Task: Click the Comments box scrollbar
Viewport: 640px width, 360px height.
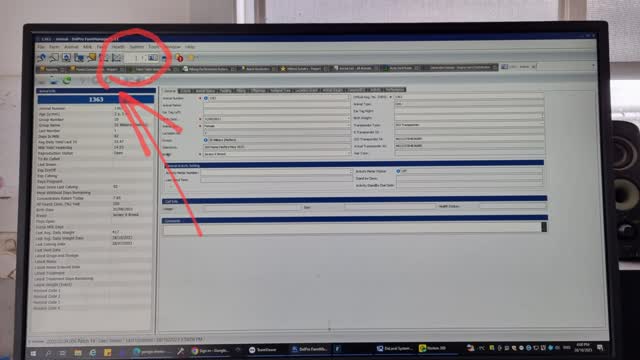Action: [544, 227]
